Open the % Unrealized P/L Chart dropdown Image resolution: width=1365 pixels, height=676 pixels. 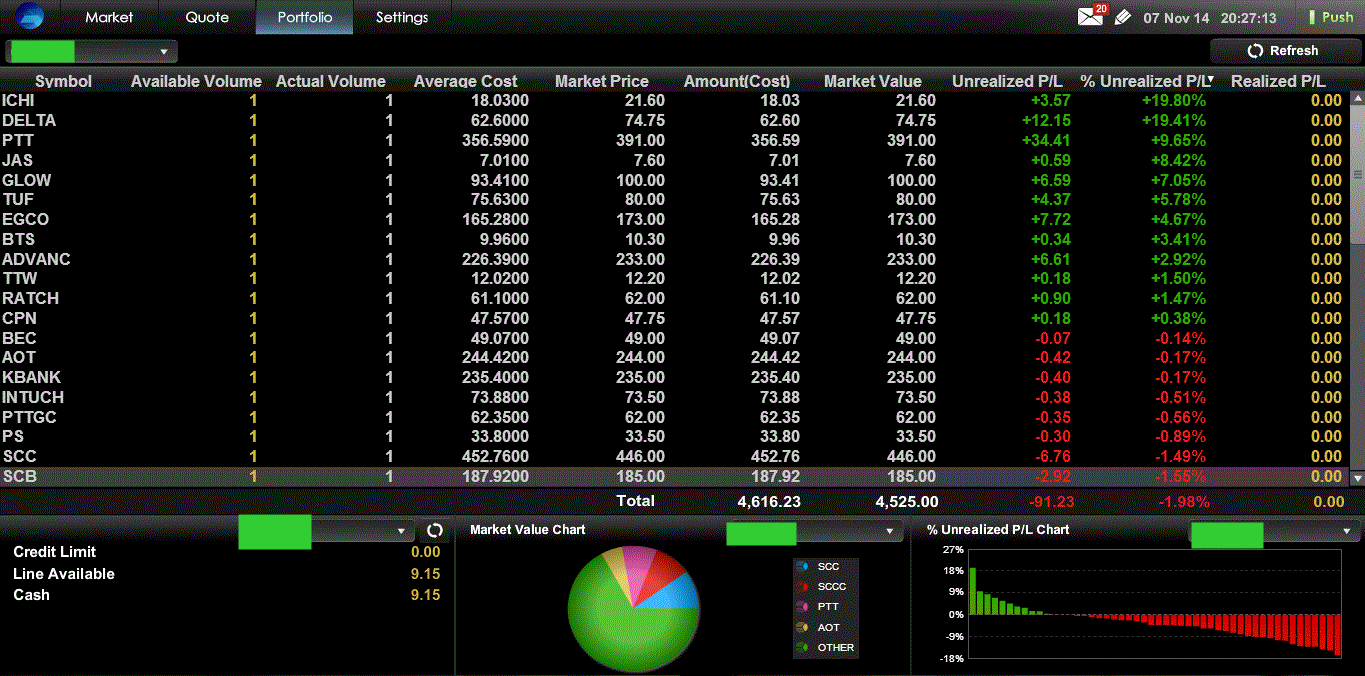coord(1274,532)
